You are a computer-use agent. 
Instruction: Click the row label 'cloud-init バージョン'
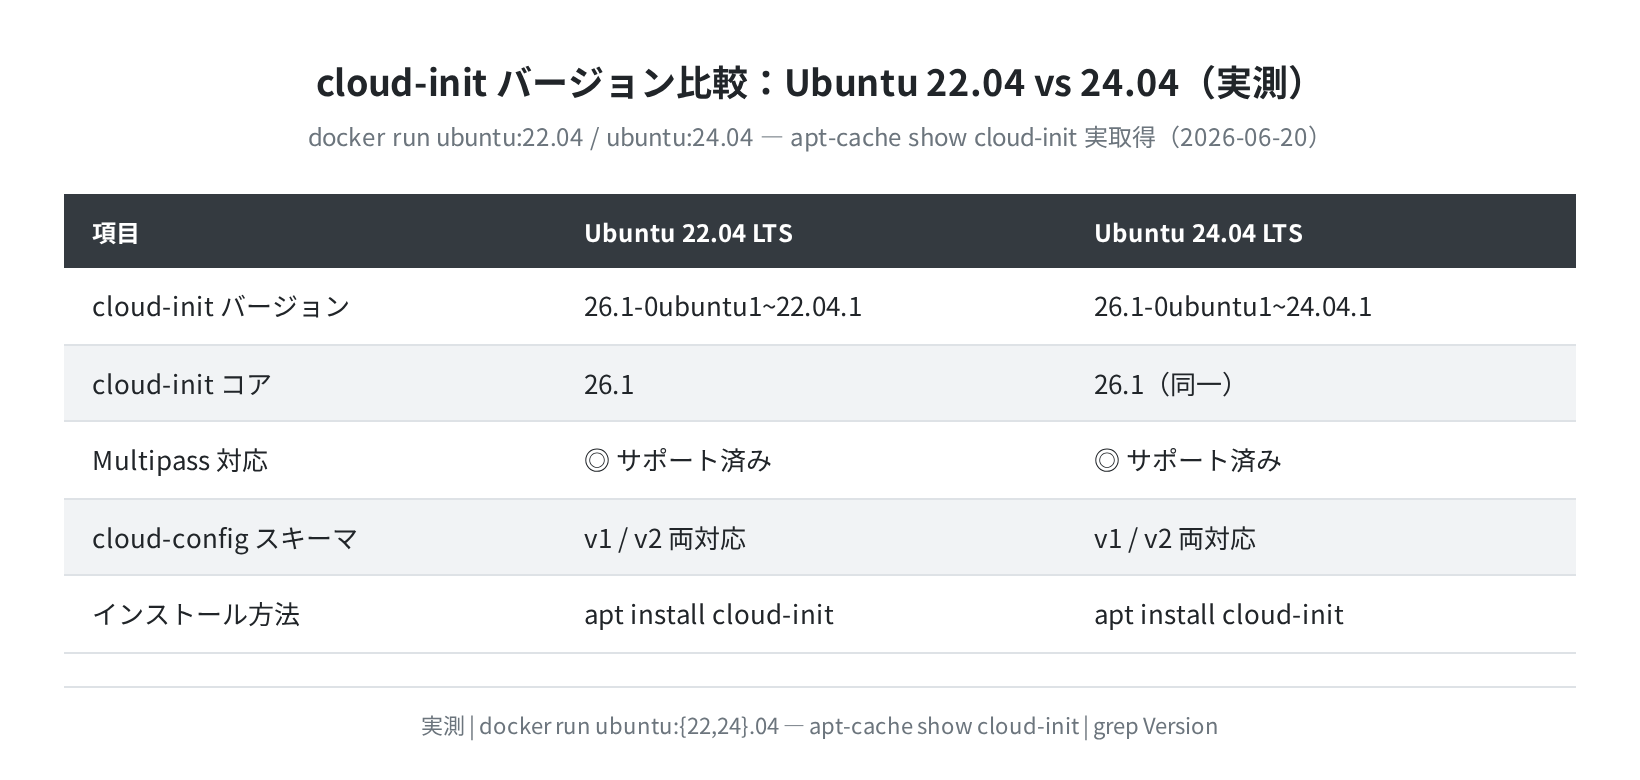coord(221,306)
